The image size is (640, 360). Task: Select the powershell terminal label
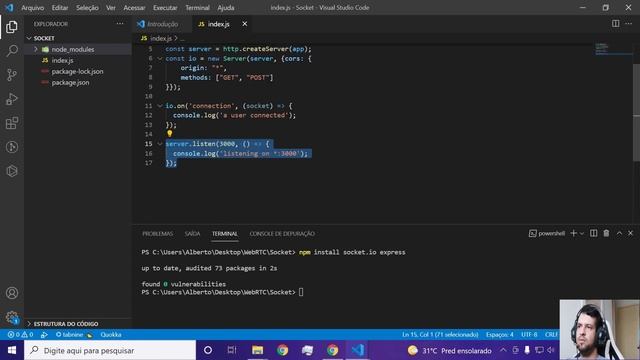(x=547, y=233)
